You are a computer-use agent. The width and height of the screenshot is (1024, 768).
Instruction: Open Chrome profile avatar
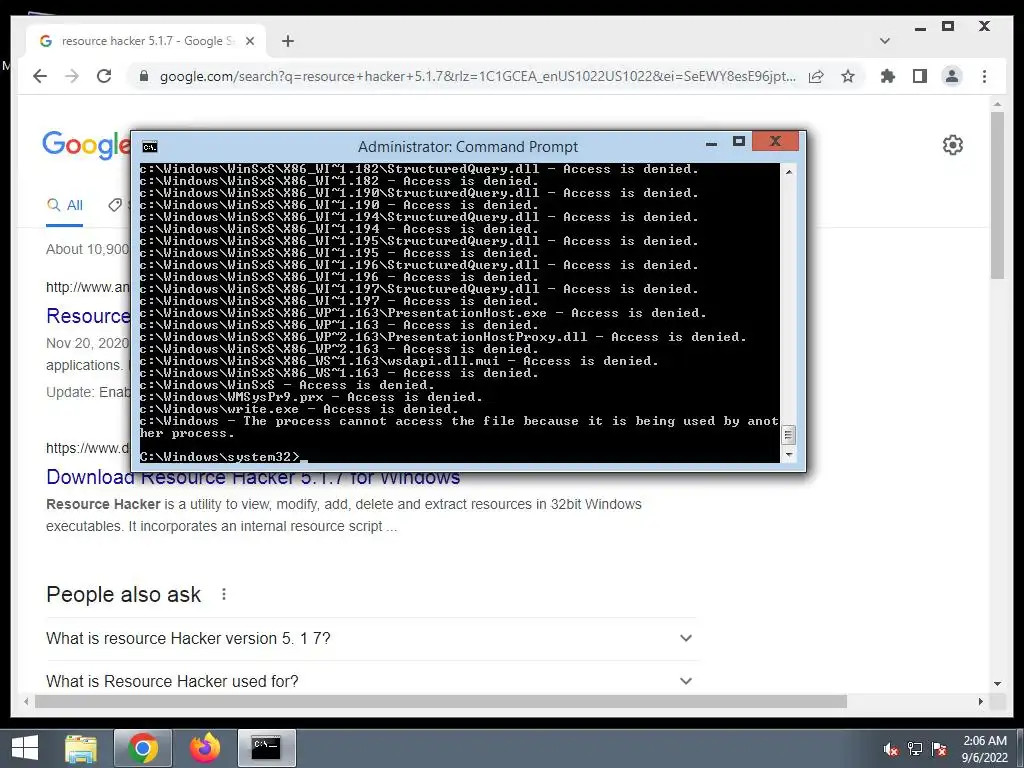(952, 76)
